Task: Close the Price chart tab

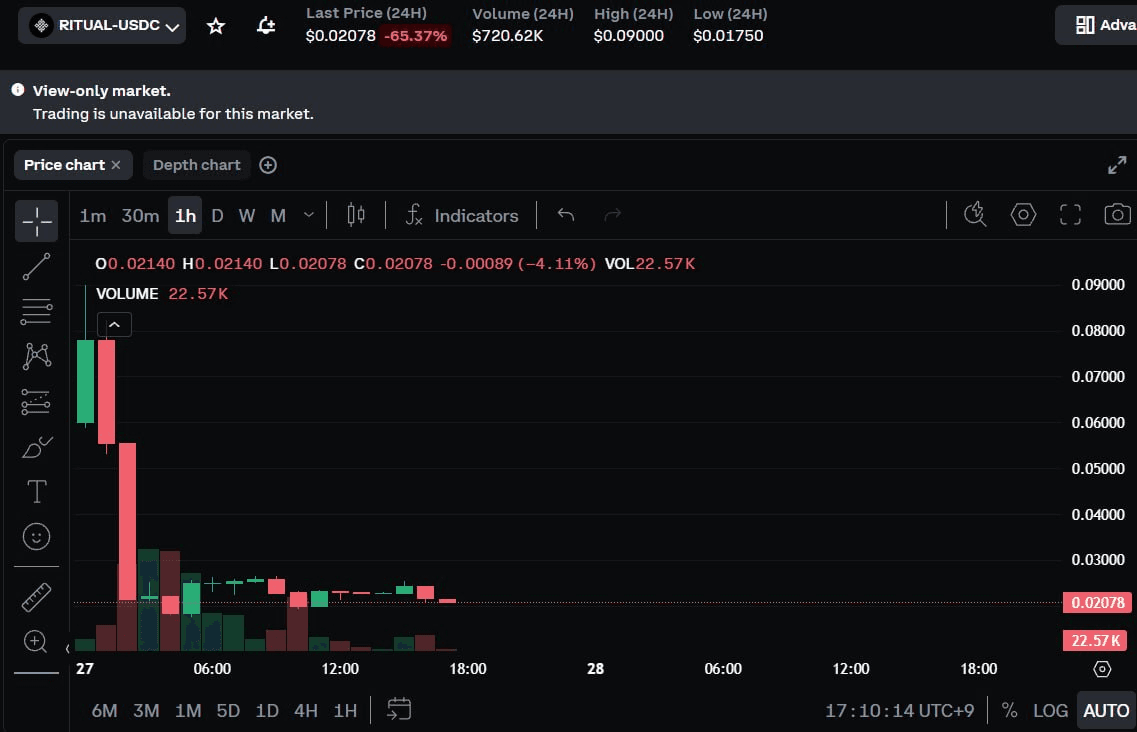Action: pyautogui.click(x=116, y=165)
